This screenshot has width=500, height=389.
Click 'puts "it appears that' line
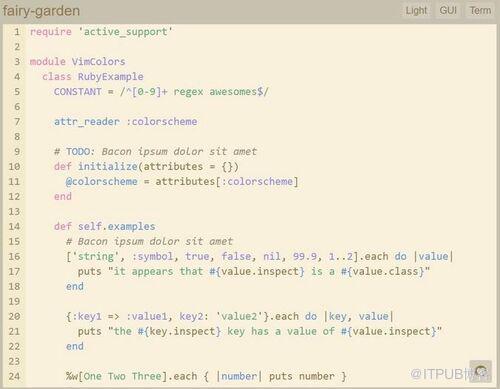pyautogui.click(x=254, y=271)
